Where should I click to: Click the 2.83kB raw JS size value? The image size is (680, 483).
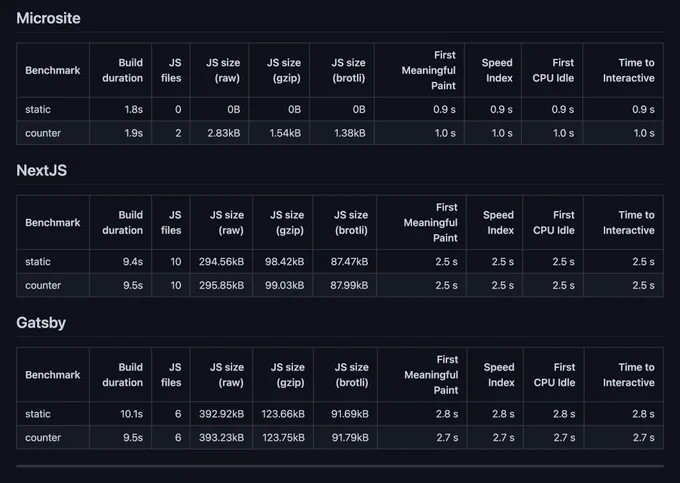(224, 133)
